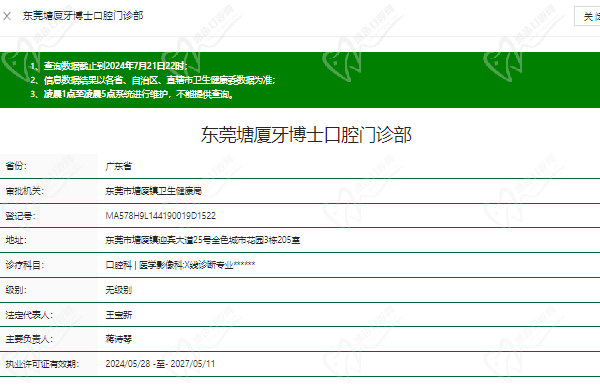Click address value 迎宾大道25号

(203, 240)
